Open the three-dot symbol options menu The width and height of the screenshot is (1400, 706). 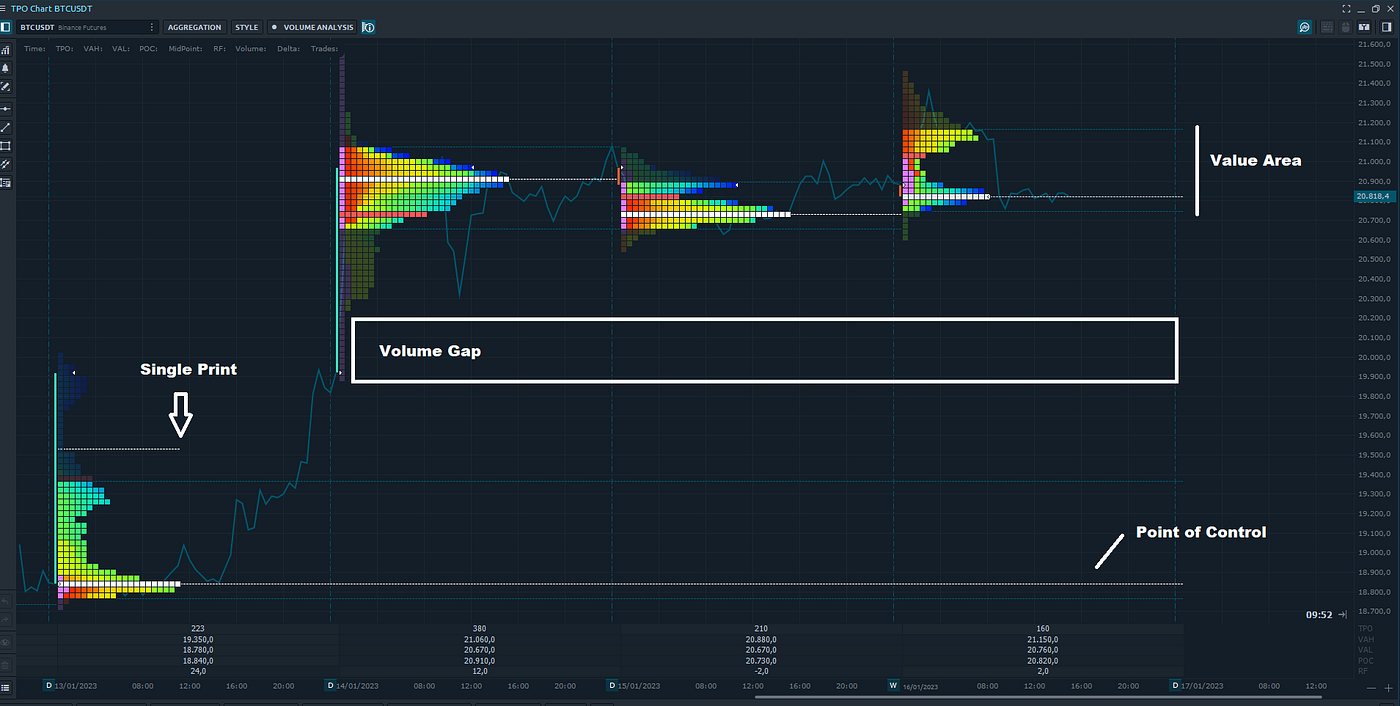tap(152, 27)
